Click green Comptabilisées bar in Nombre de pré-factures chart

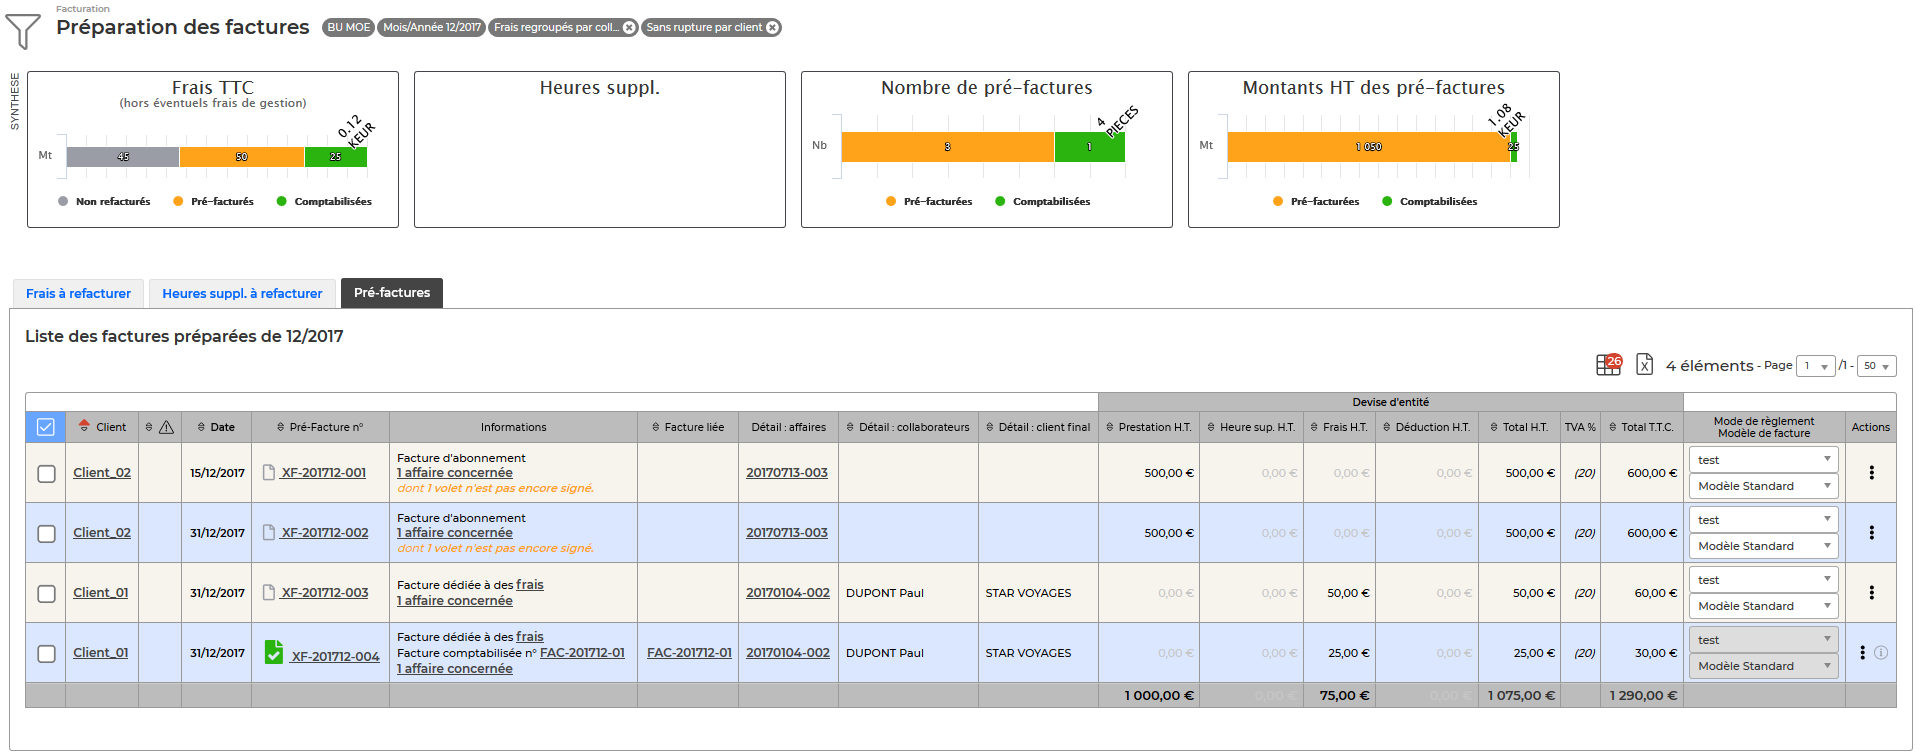coord(1090,147)
